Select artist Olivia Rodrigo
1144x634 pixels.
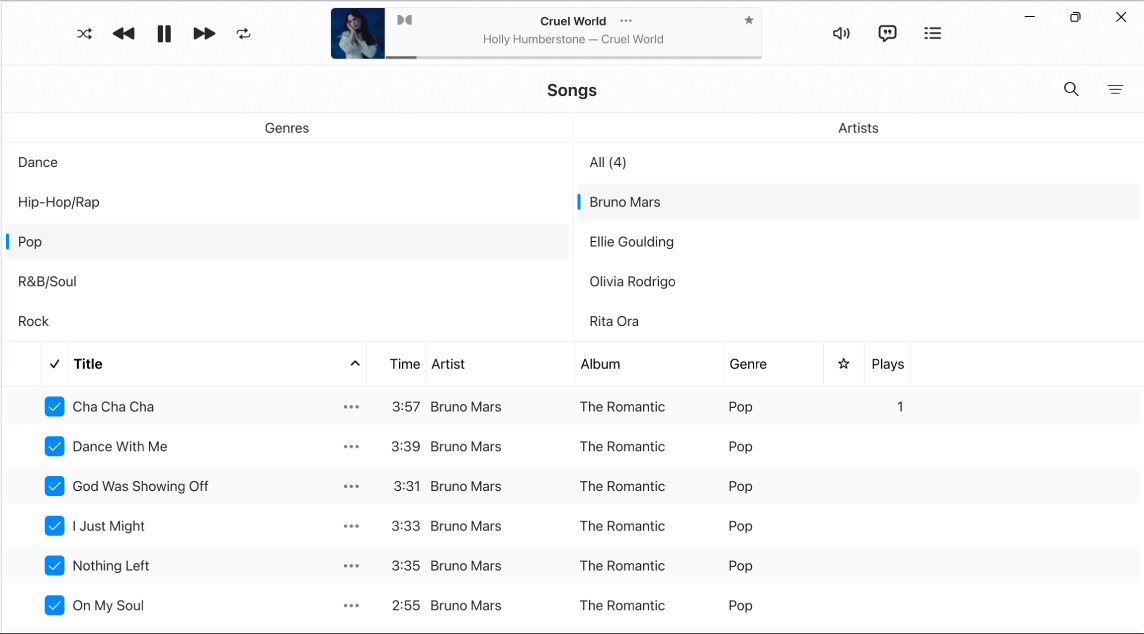(858, 282)
